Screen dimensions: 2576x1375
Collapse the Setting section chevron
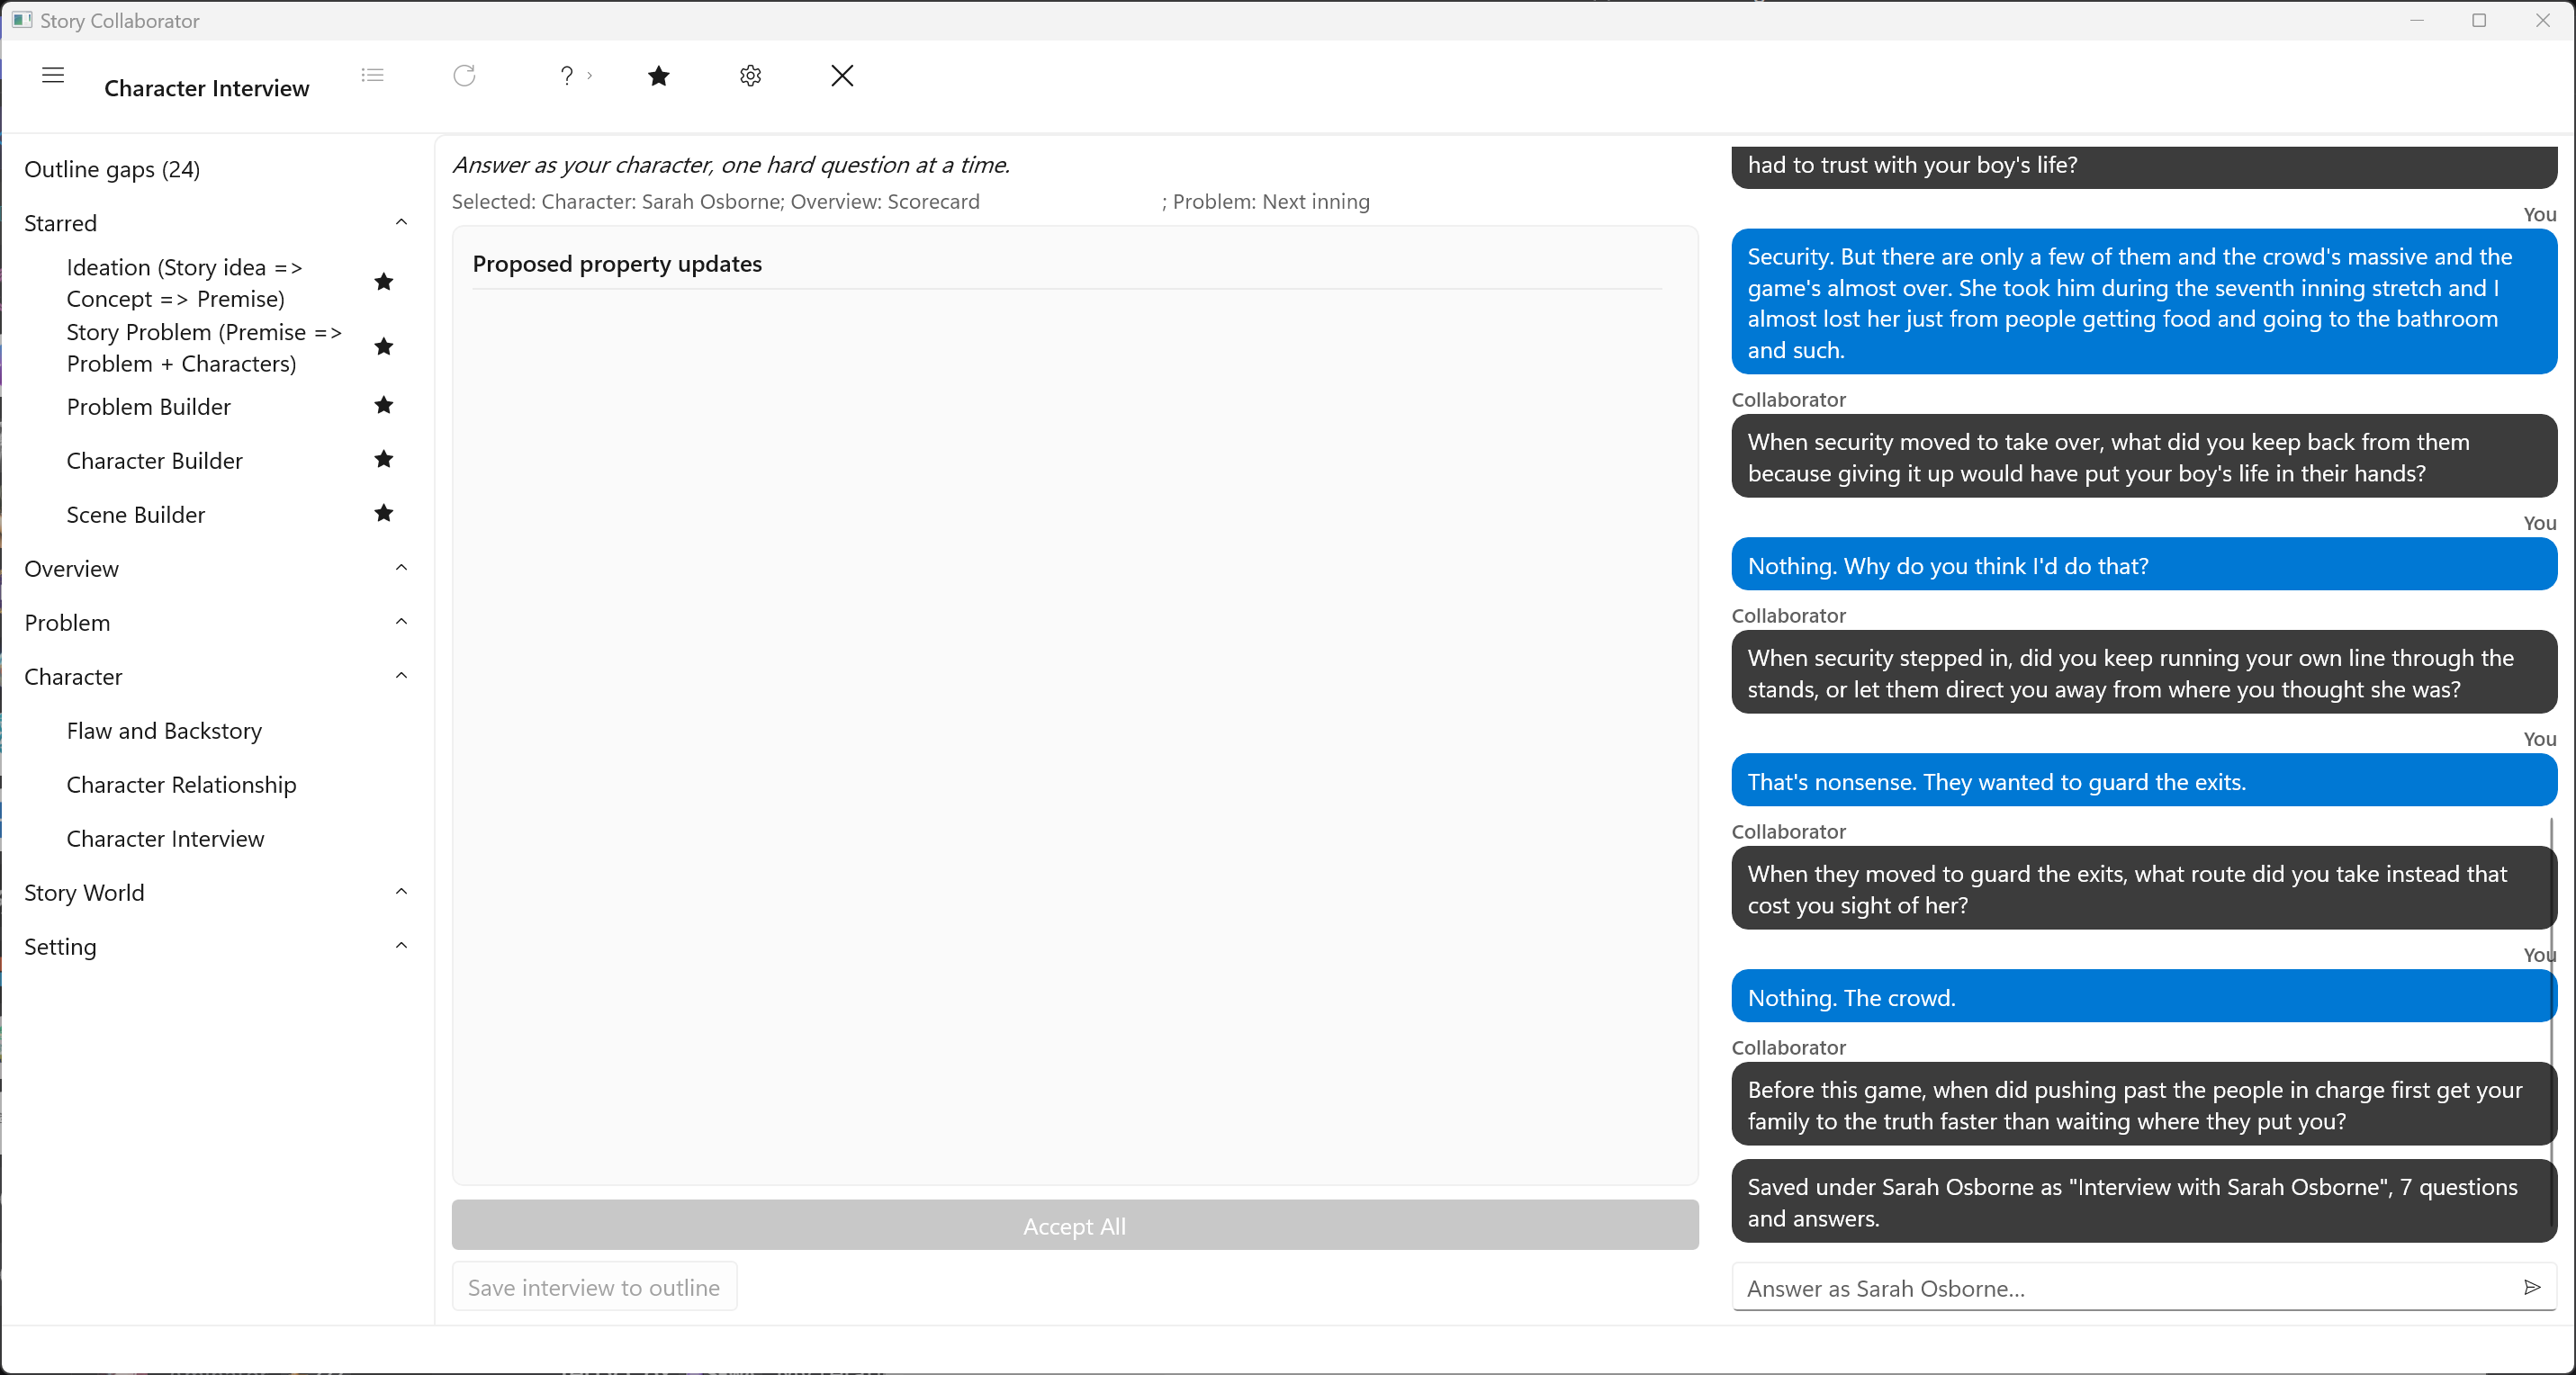[x=402, y=946]
